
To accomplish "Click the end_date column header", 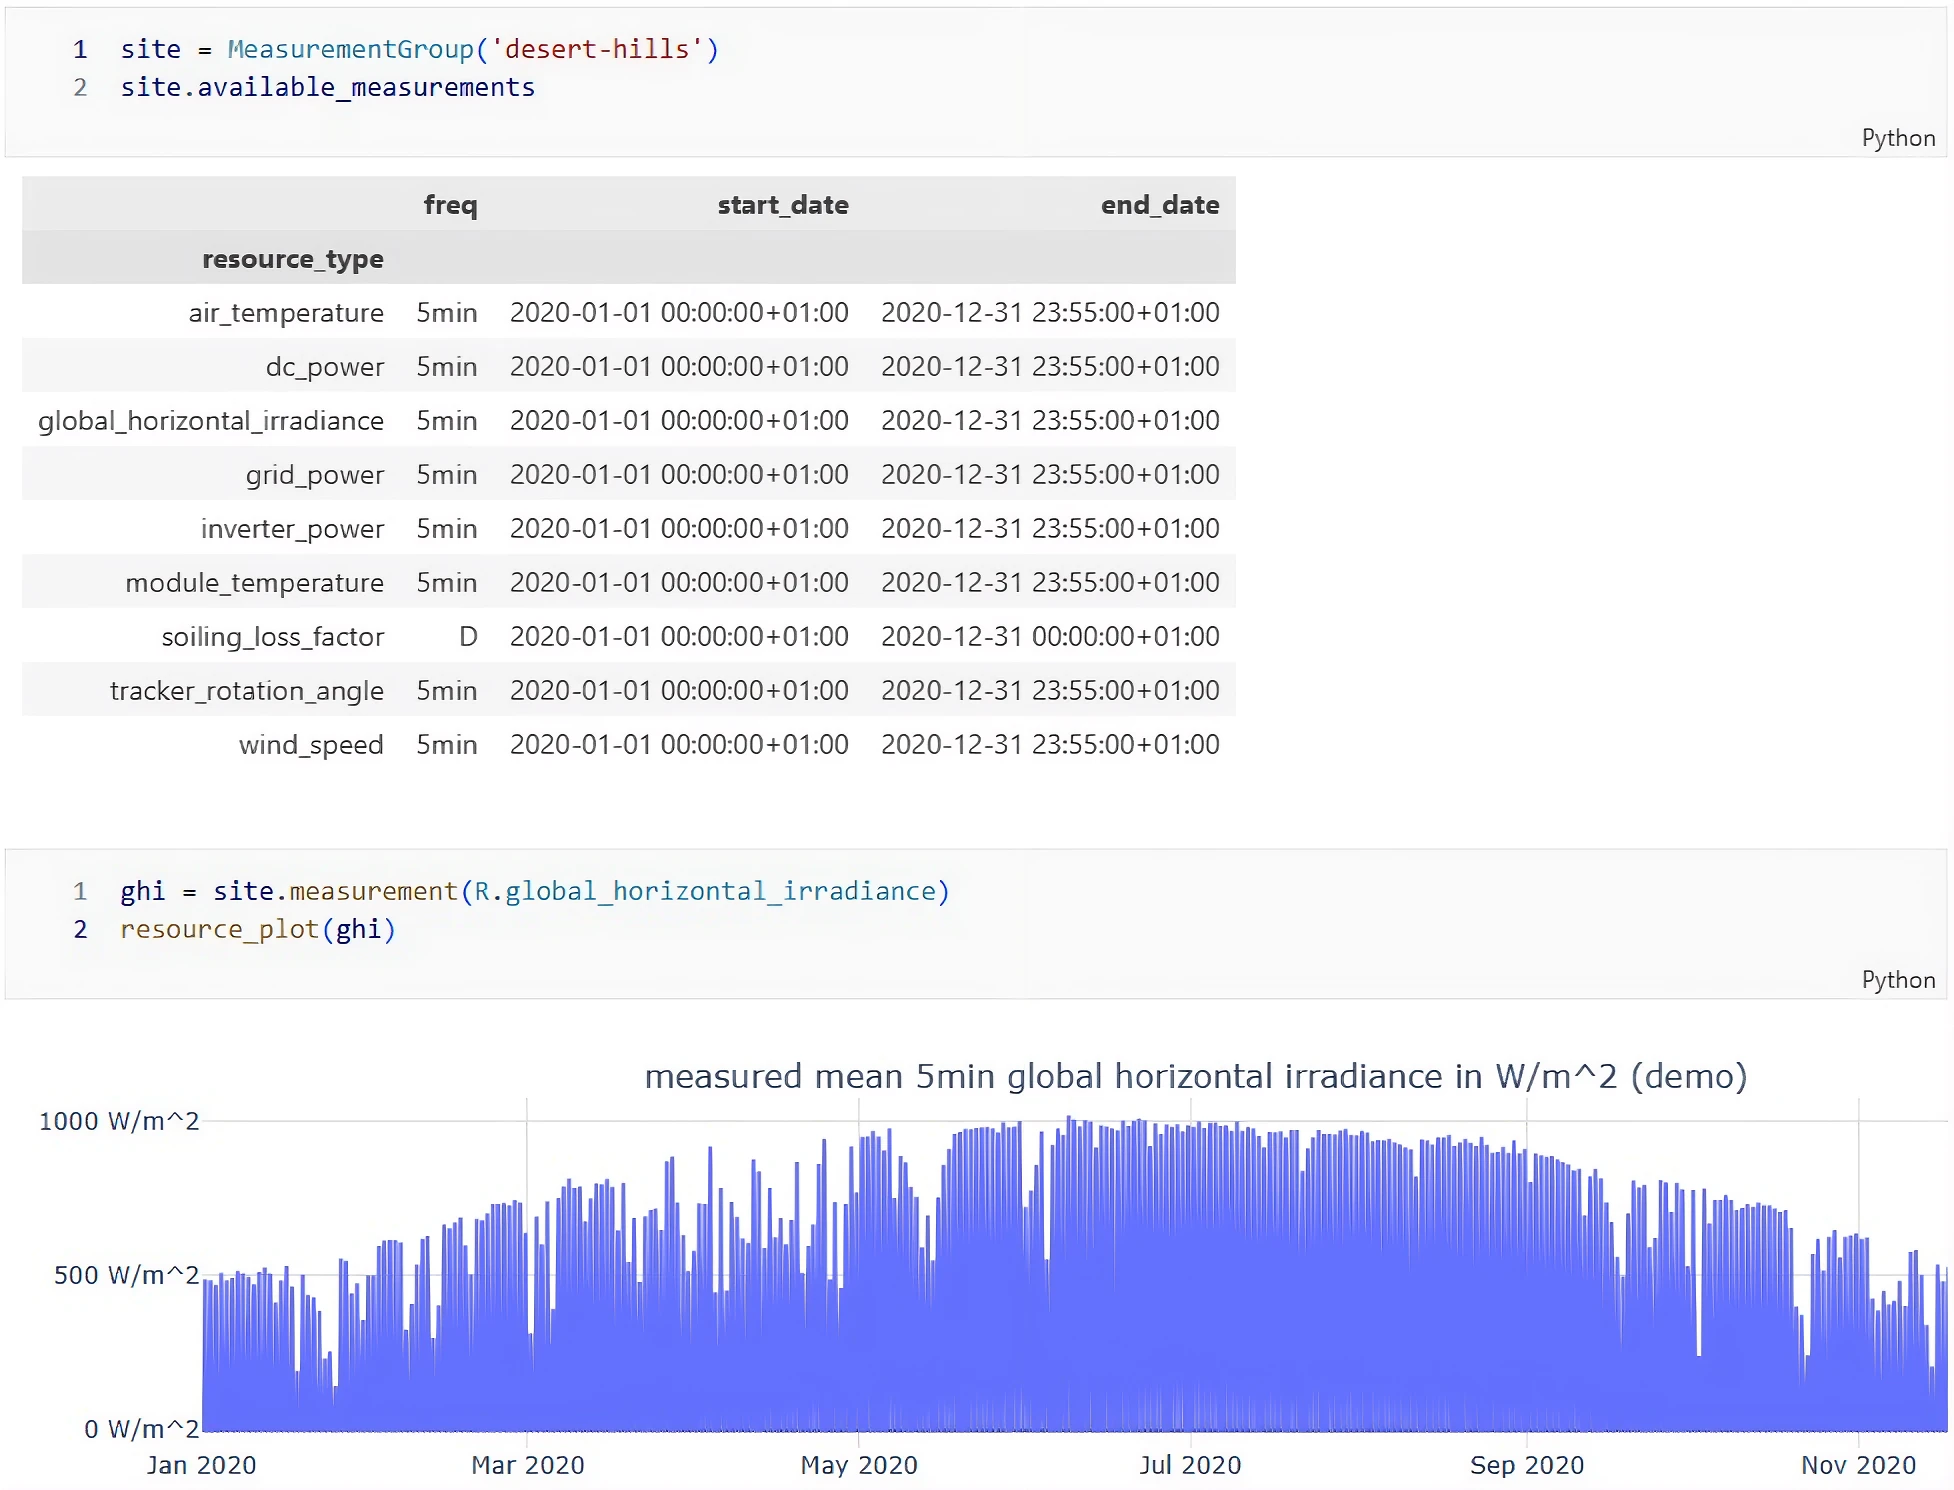I will point(1159,205).
